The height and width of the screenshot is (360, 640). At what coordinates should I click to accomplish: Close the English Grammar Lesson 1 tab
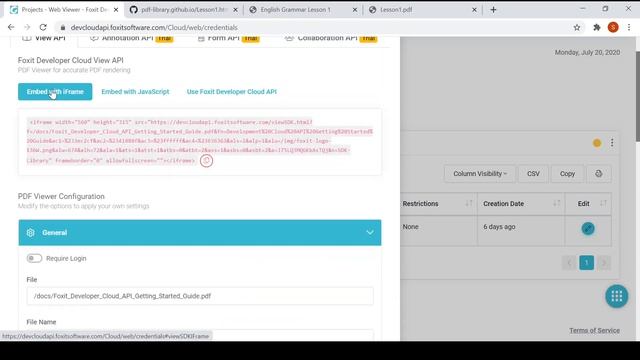coord(355,10)
